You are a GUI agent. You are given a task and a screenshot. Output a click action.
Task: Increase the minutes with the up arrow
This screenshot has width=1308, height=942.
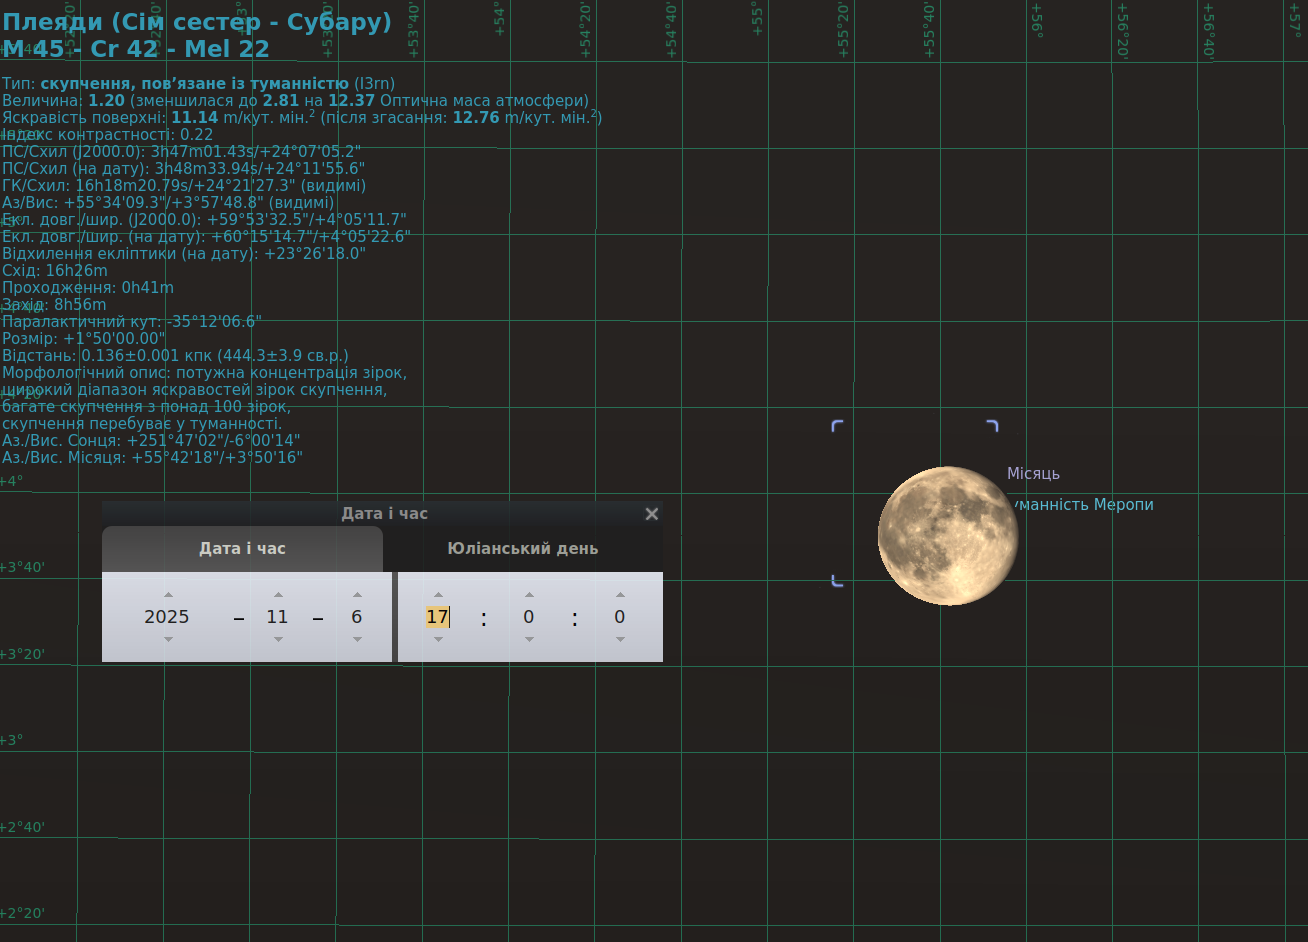(x=529, y=595)
